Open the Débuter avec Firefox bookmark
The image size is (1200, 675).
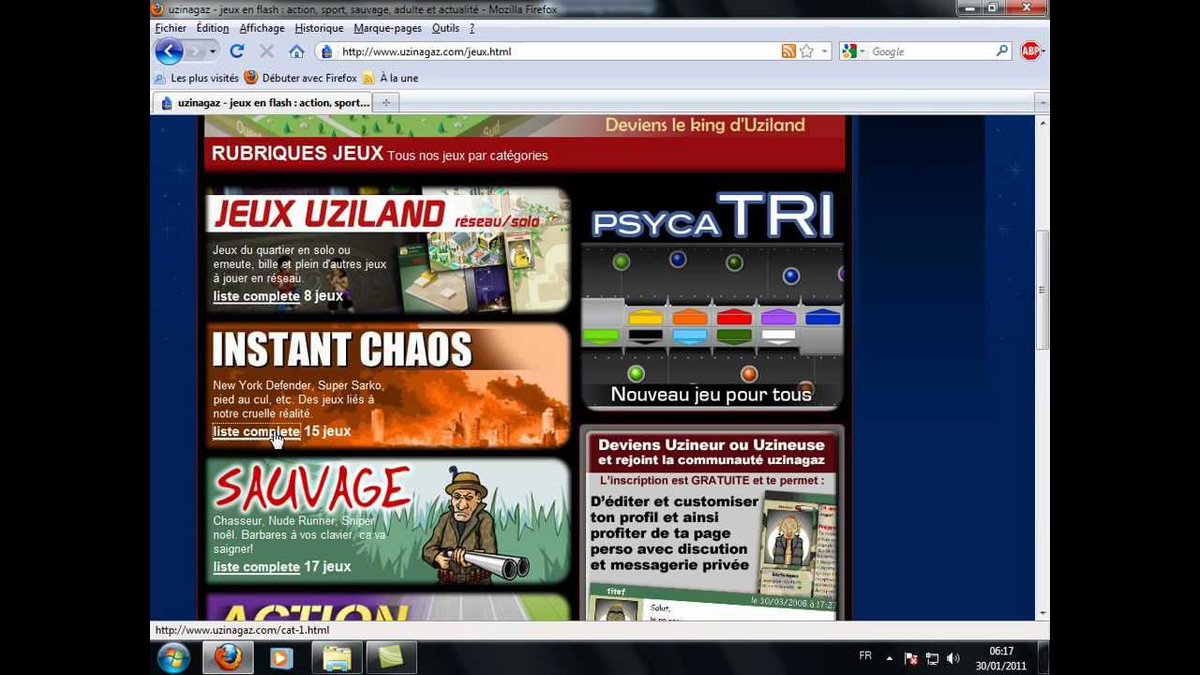[x=300, y=77]
